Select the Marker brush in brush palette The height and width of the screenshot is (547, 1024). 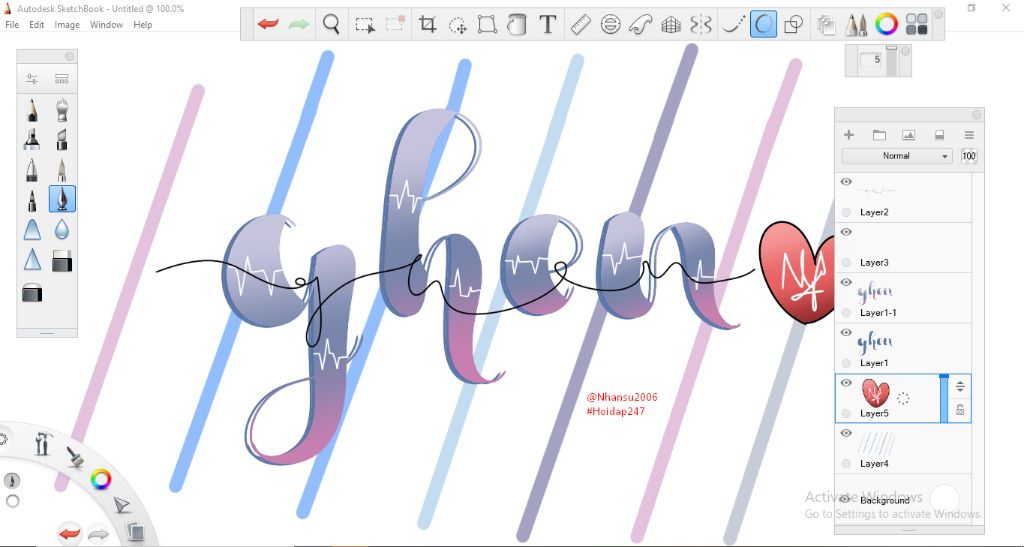point(32,140)
